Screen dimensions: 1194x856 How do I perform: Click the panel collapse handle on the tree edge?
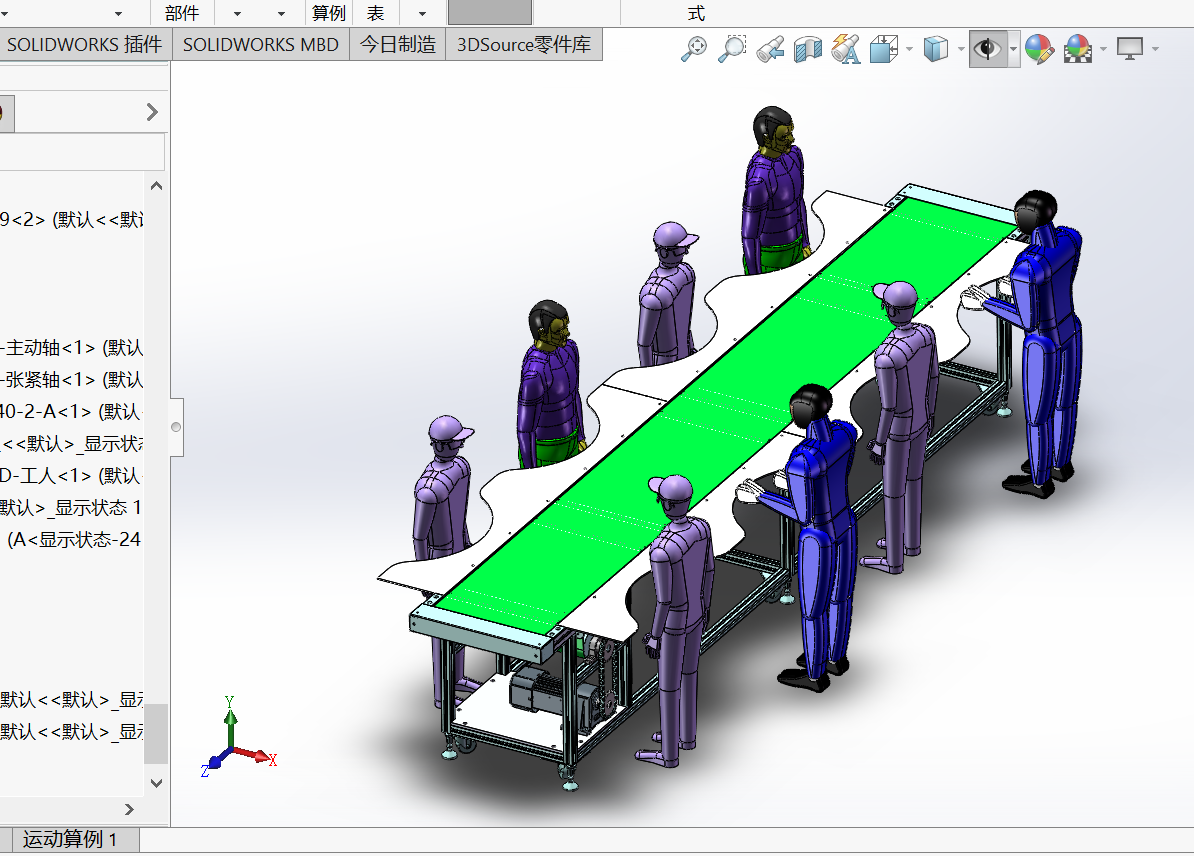[176, 427]
